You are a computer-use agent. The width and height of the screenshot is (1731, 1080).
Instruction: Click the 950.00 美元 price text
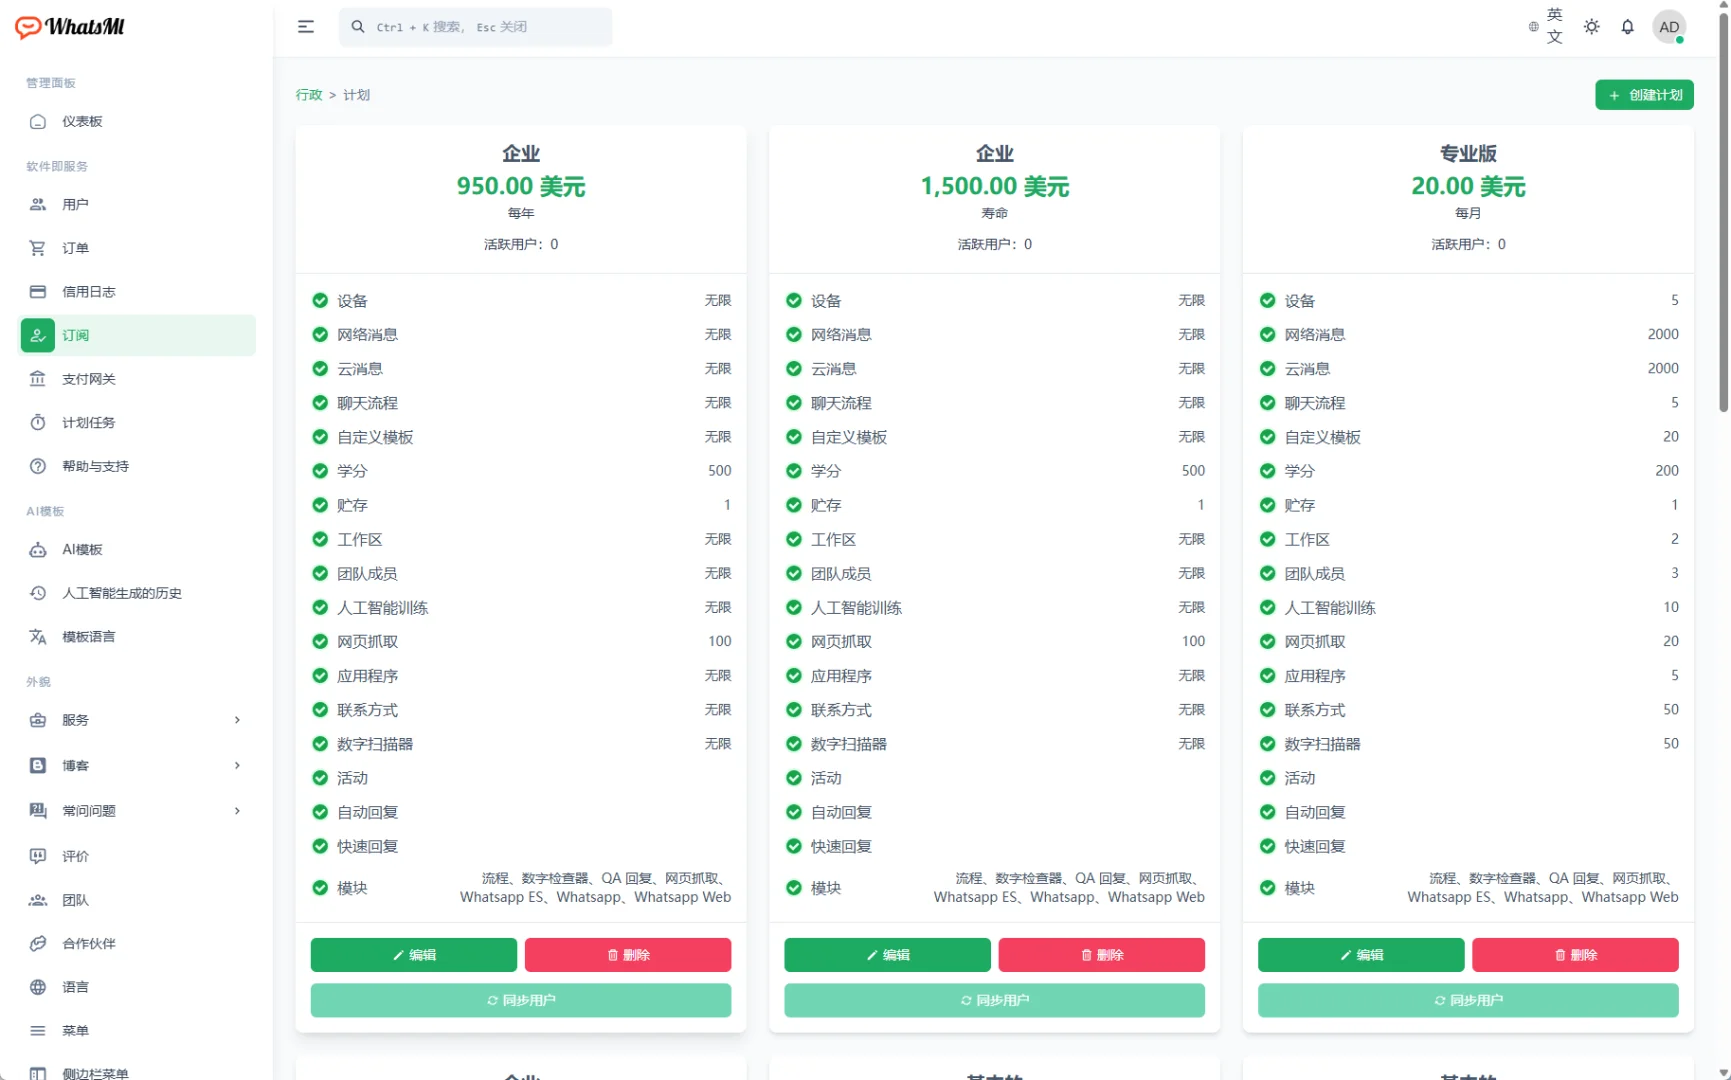pyautogui.click(x=521, y=187)
